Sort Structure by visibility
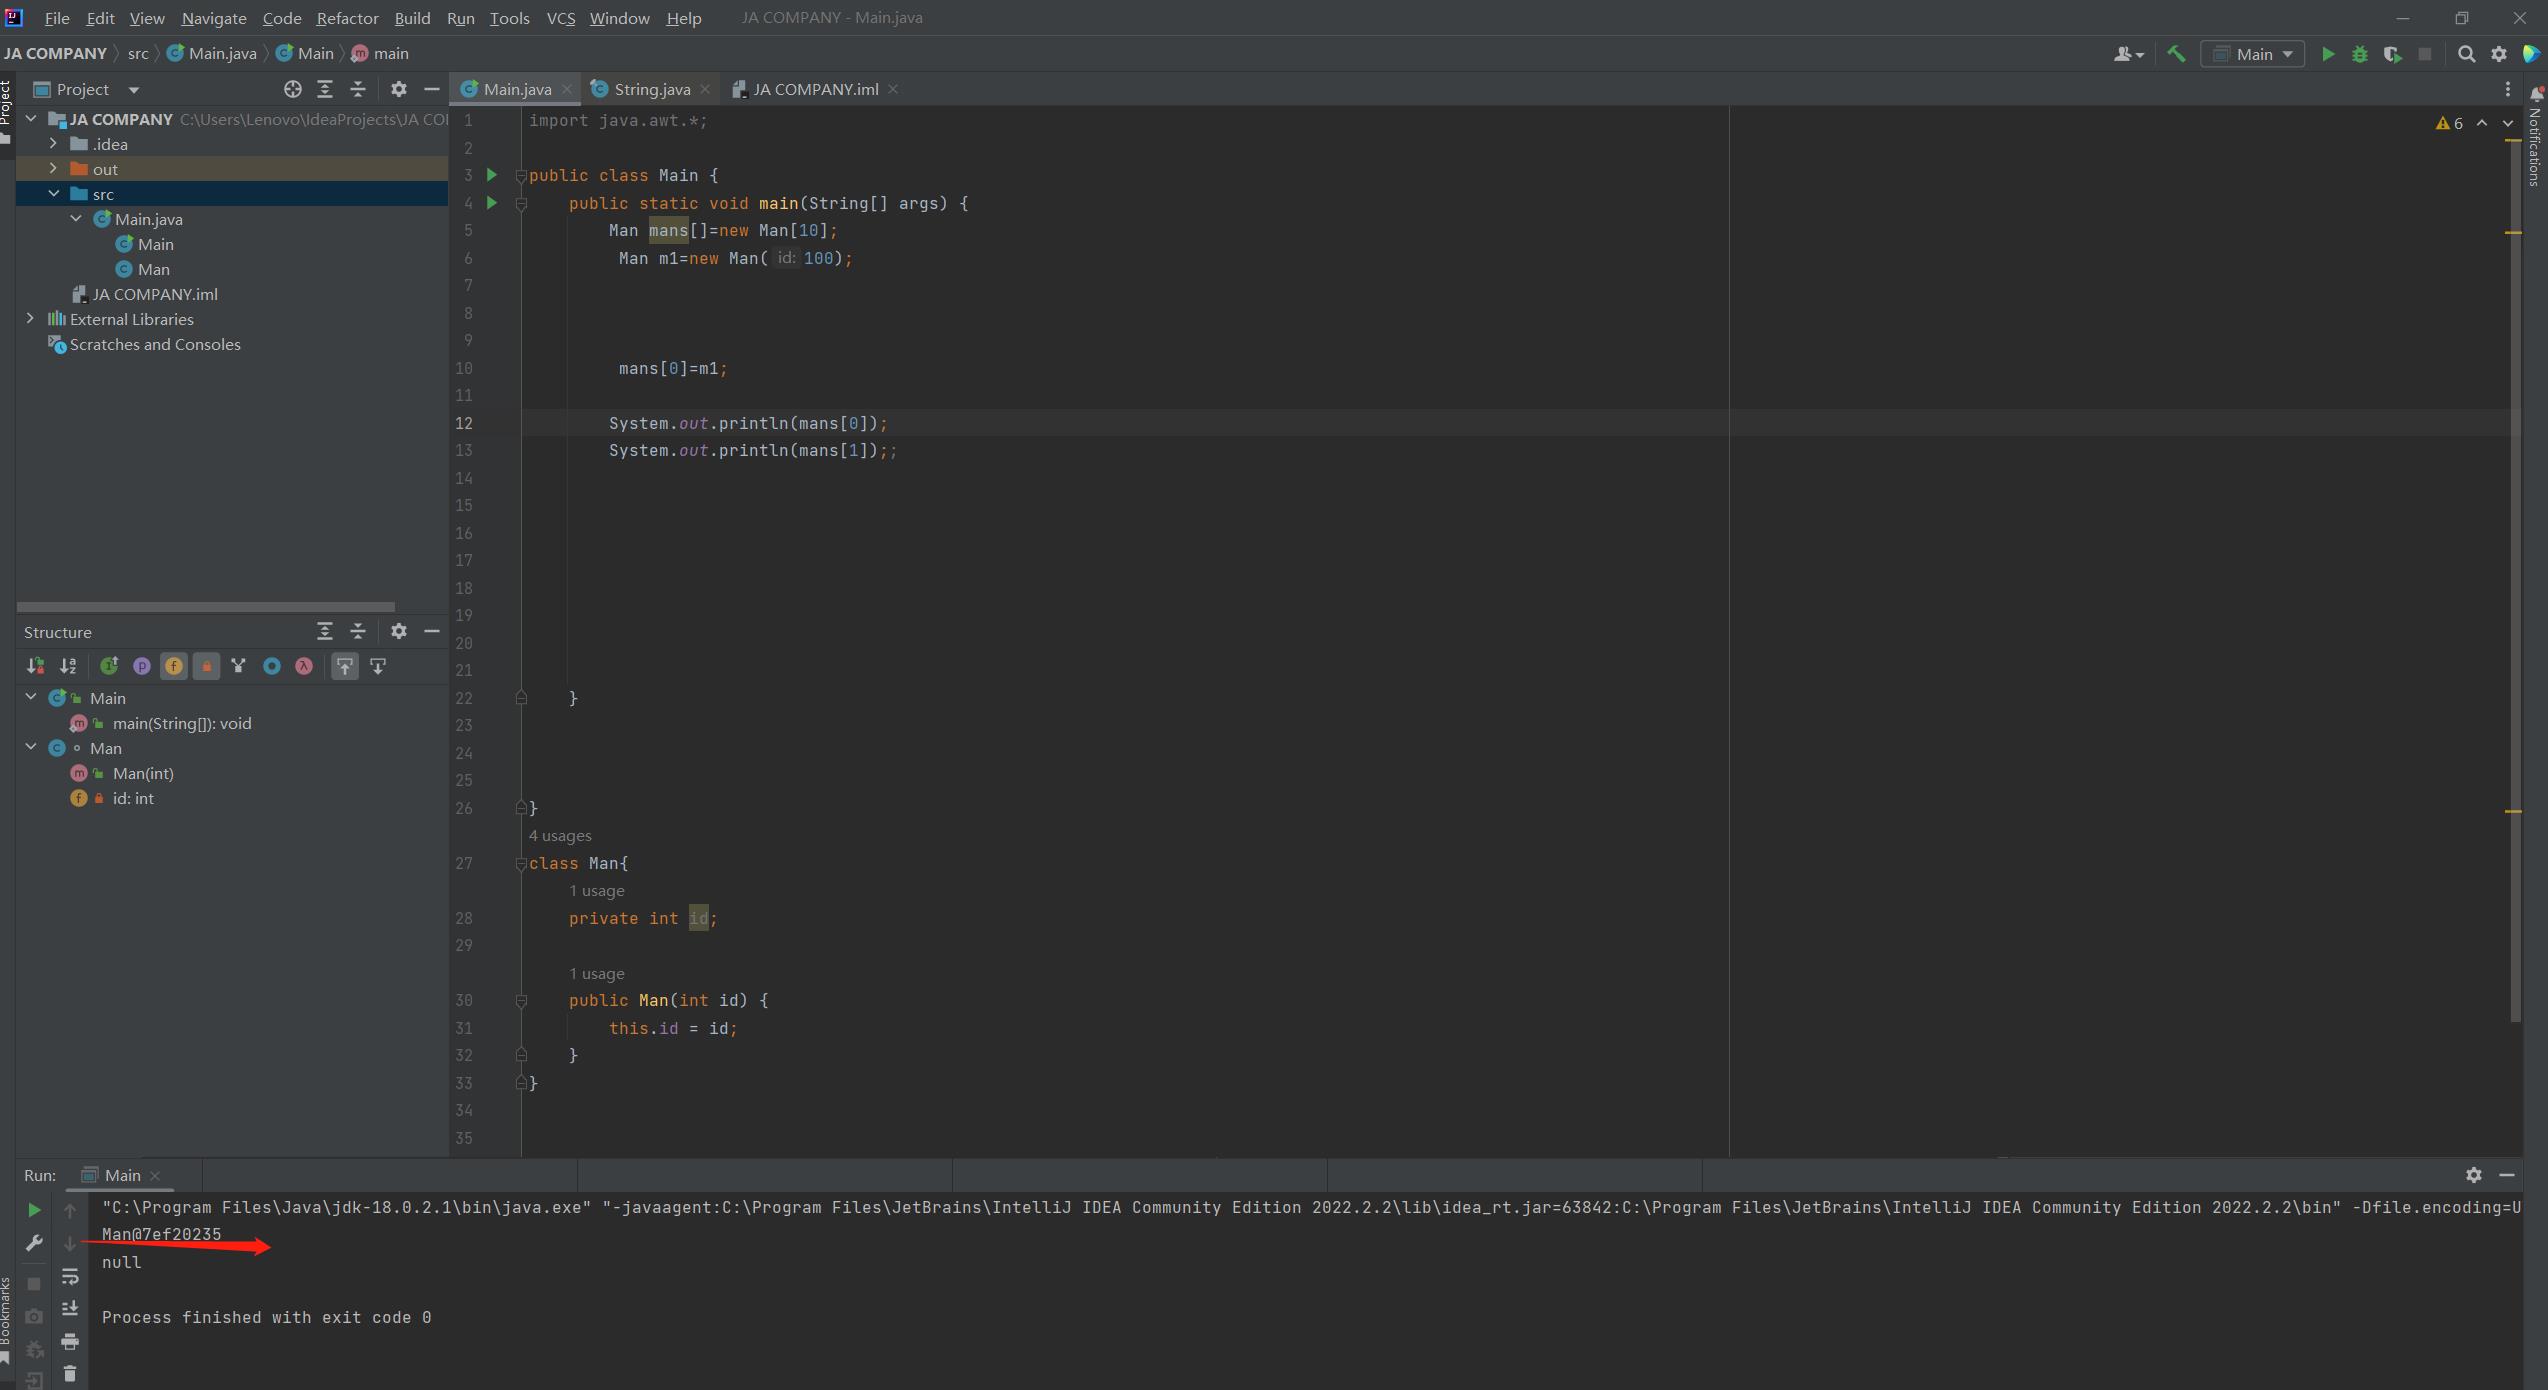The height and width of the screenshot is (1390, 2548). pos(36,666)
